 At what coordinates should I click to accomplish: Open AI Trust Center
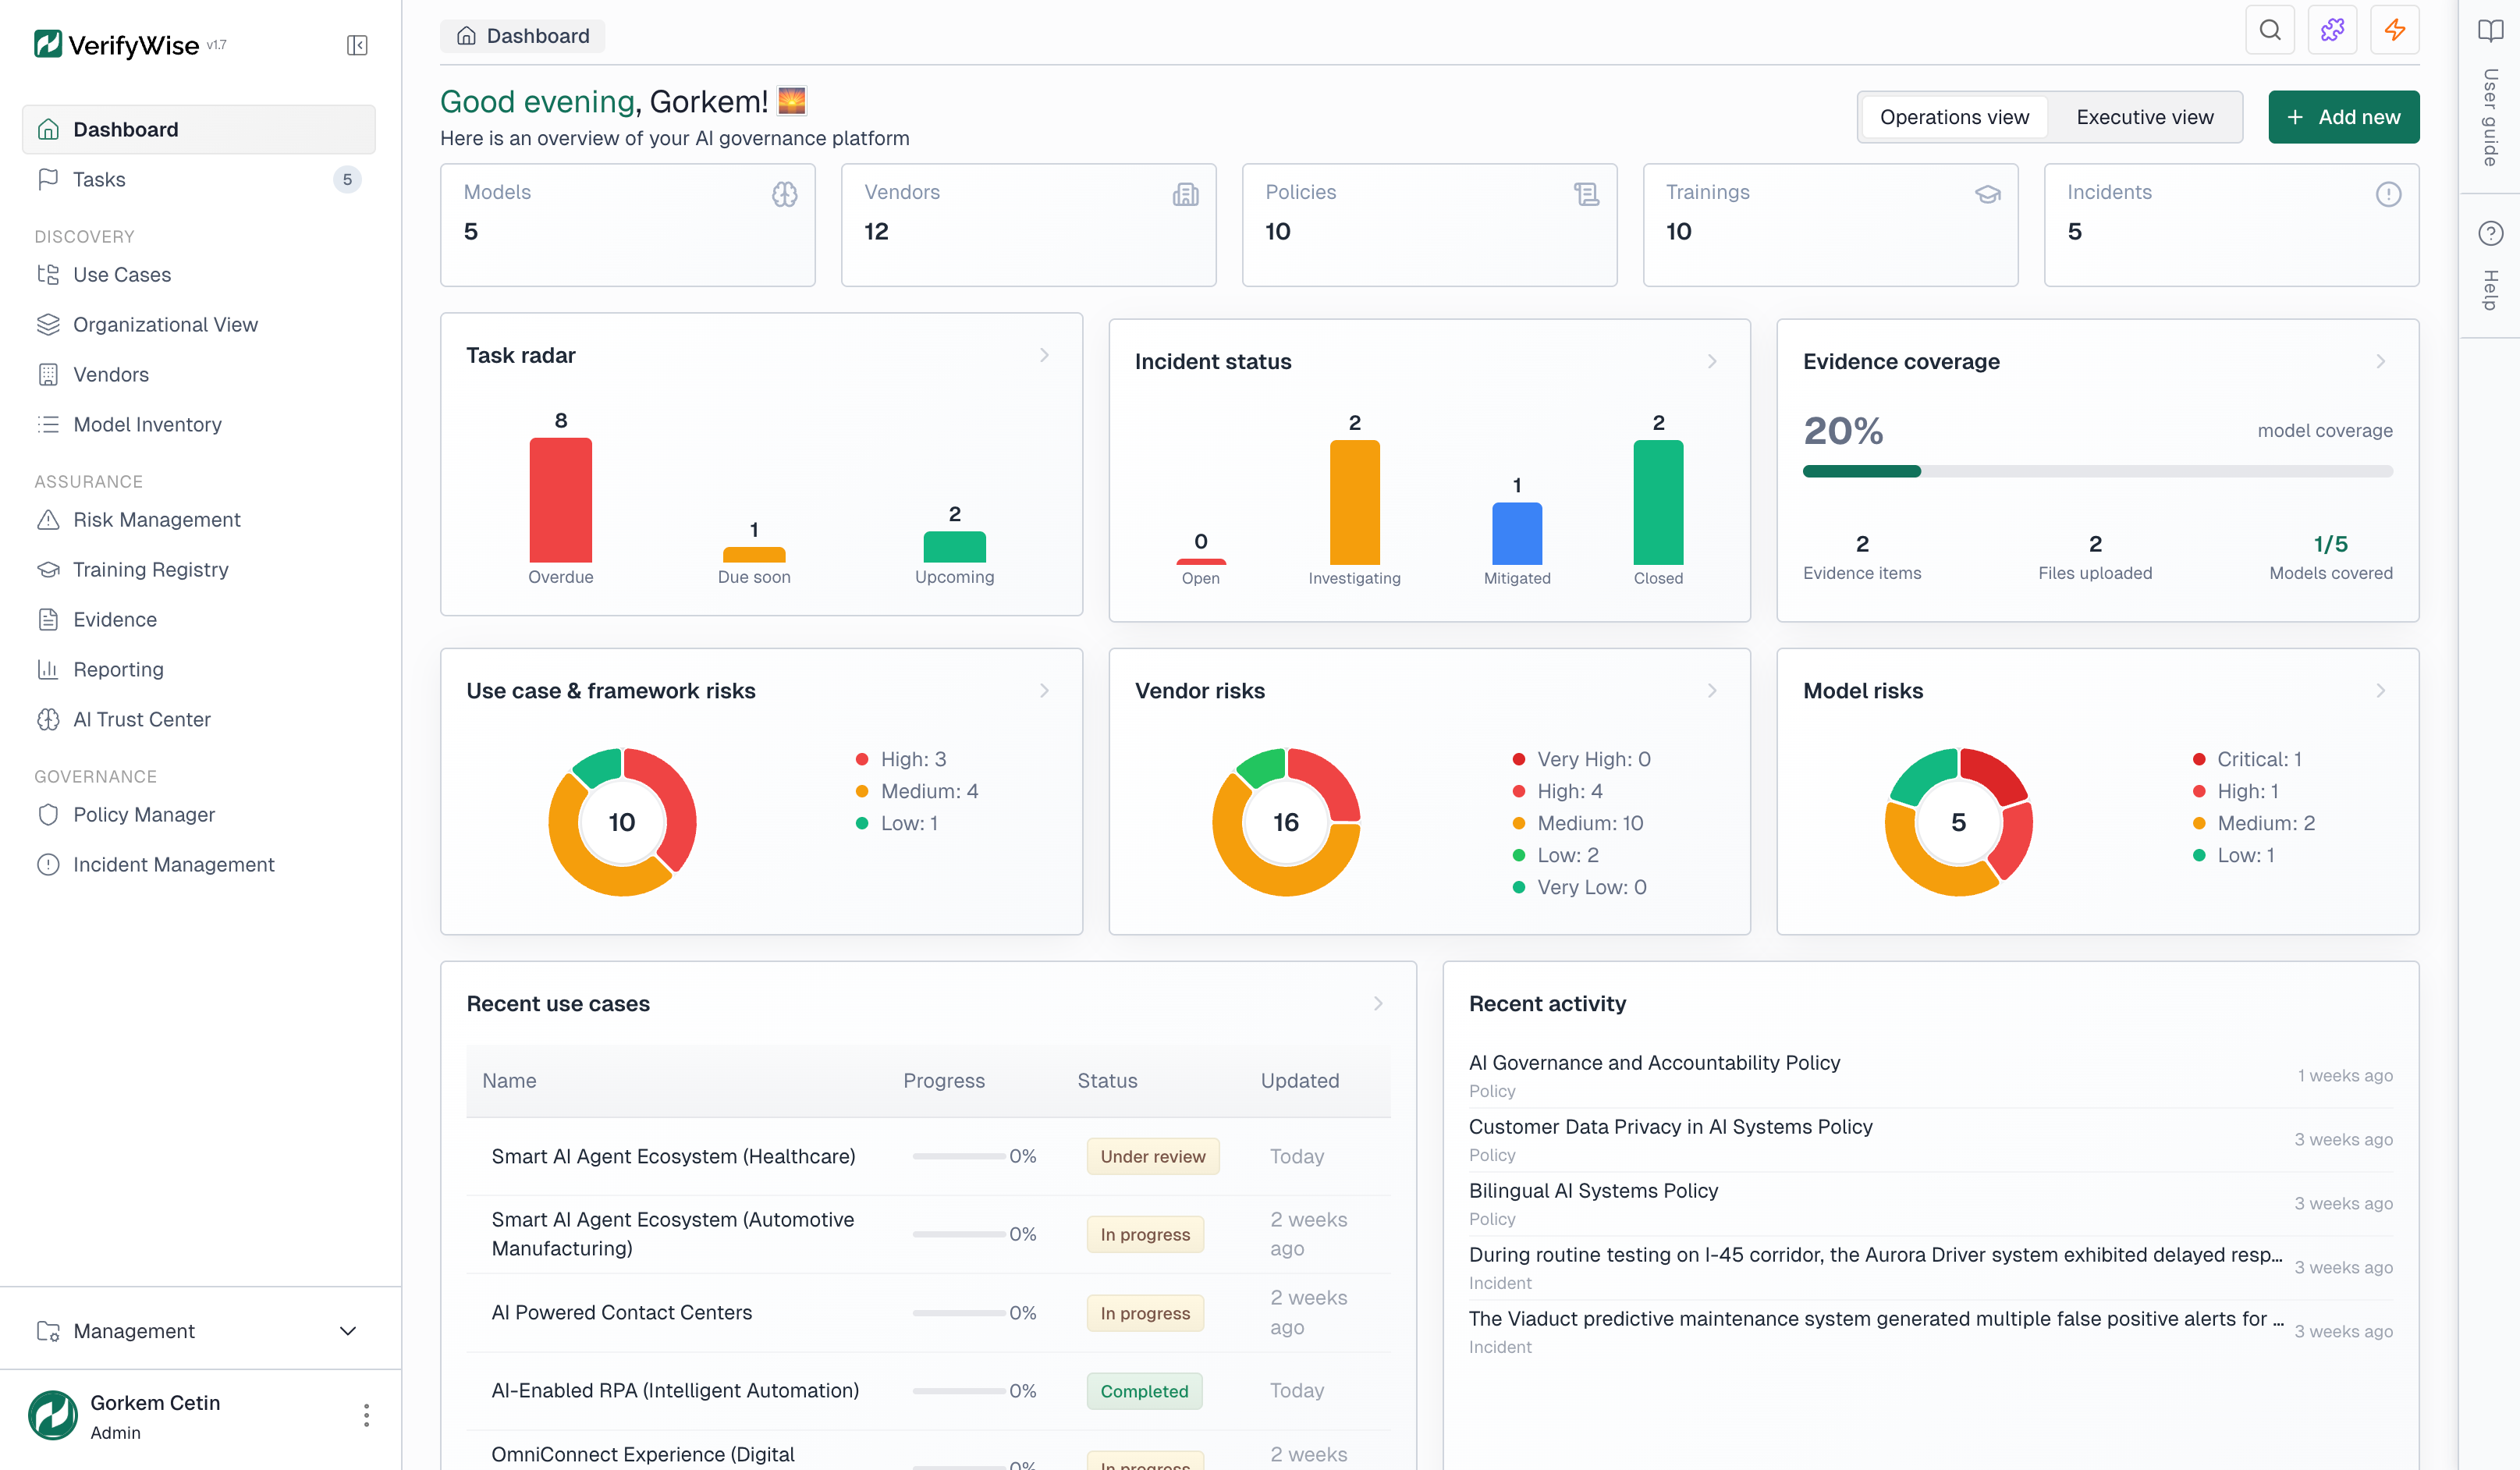[x=199, y=719]
